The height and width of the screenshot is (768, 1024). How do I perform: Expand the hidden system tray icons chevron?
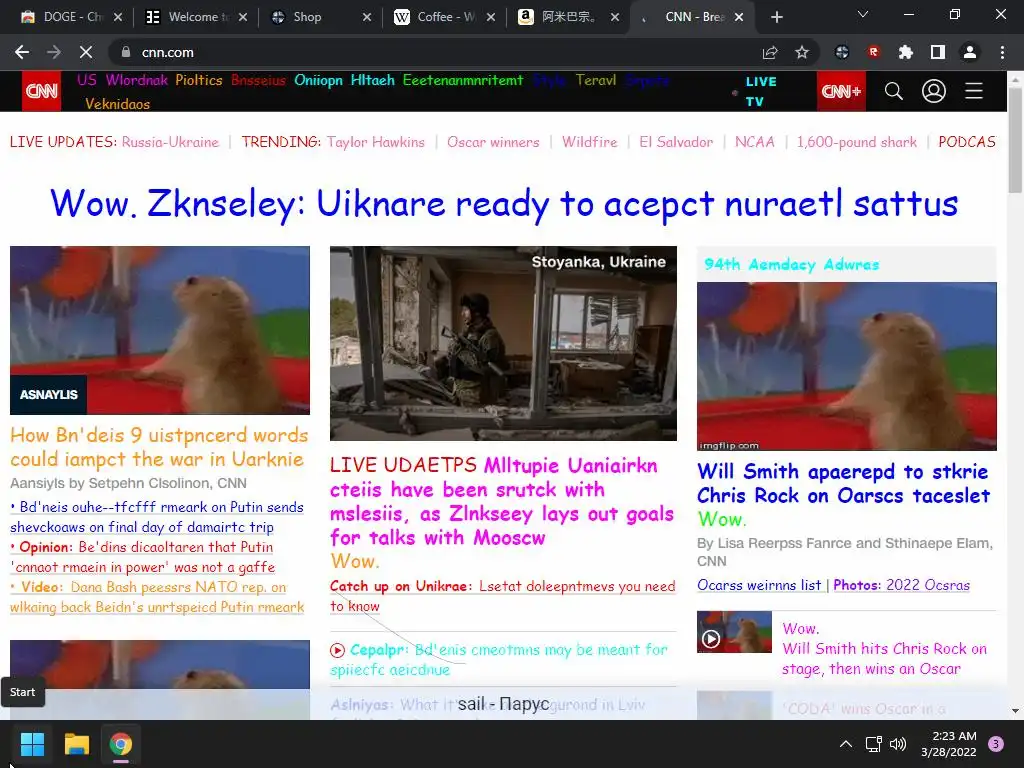click(846, 744)
